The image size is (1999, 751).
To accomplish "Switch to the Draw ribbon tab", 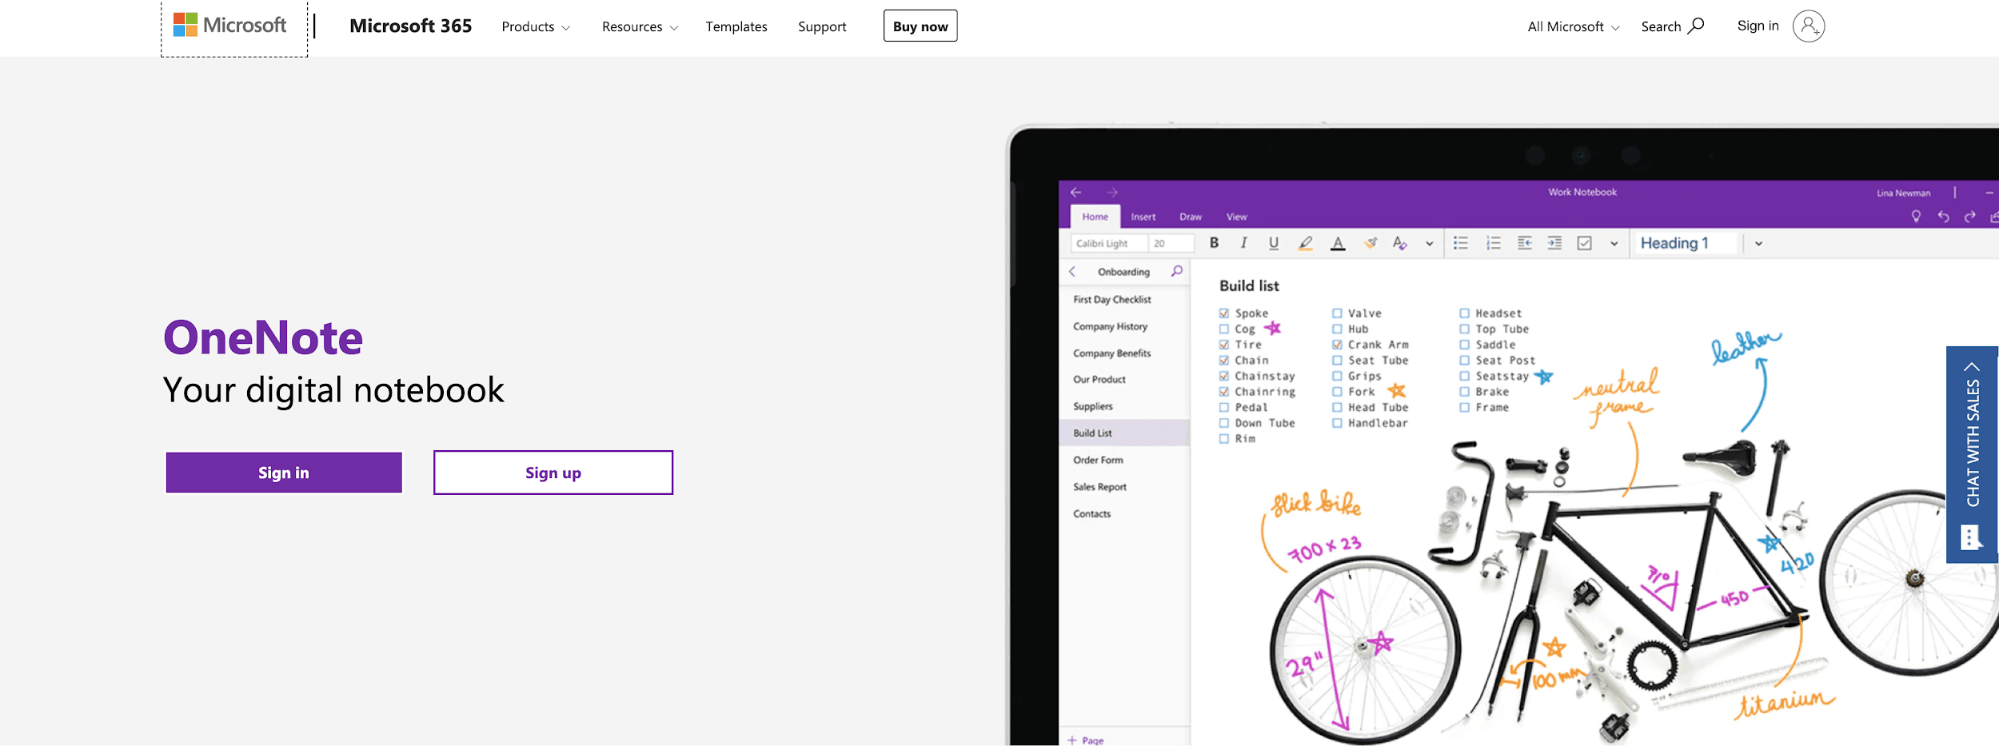I will [1190, 217].
